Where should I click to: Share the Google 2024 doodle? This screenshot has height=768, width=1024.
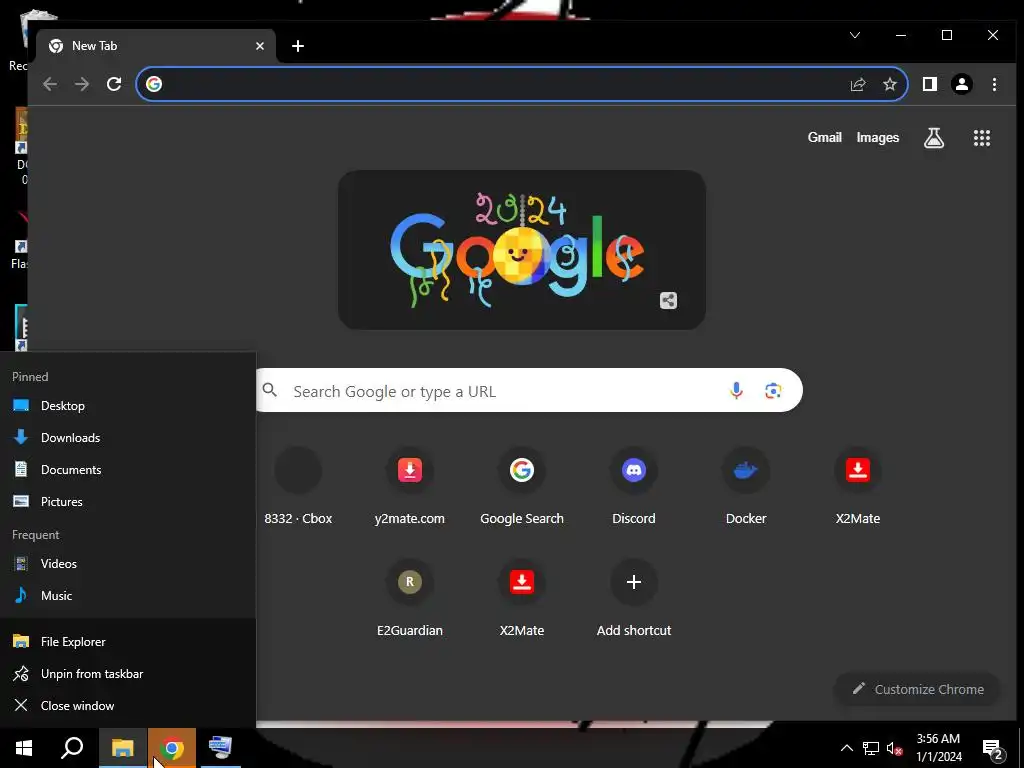pos(668,300)
